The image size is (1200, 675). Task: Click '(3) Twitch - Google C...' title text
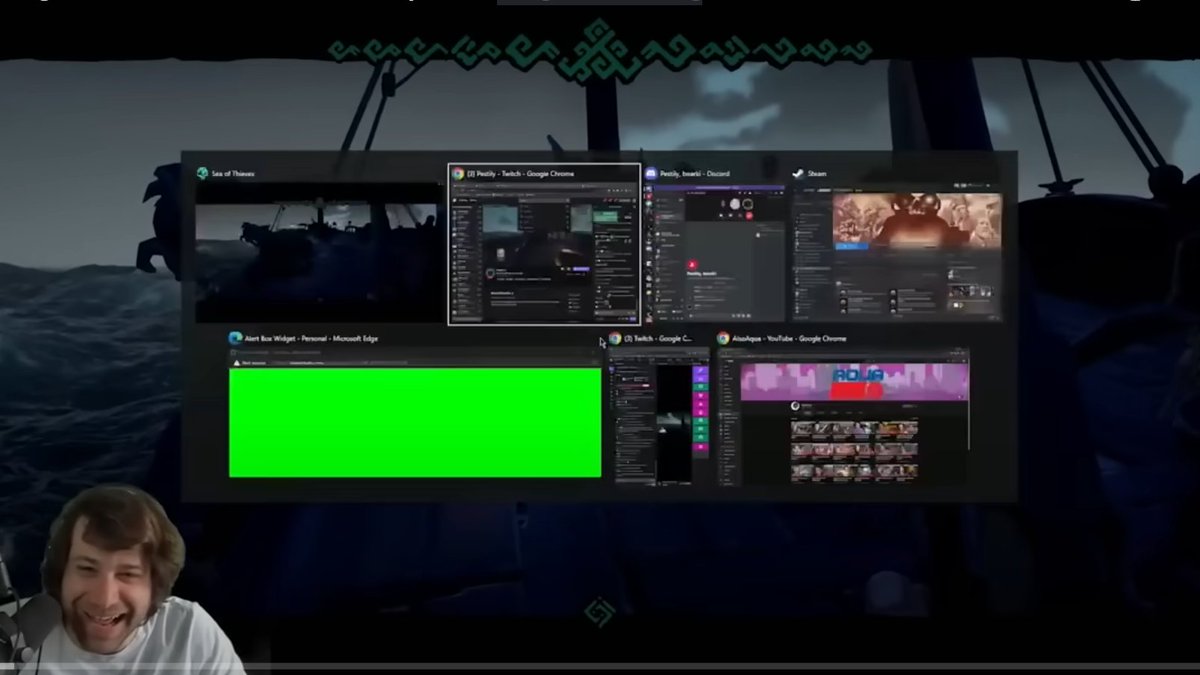point(658,339)
